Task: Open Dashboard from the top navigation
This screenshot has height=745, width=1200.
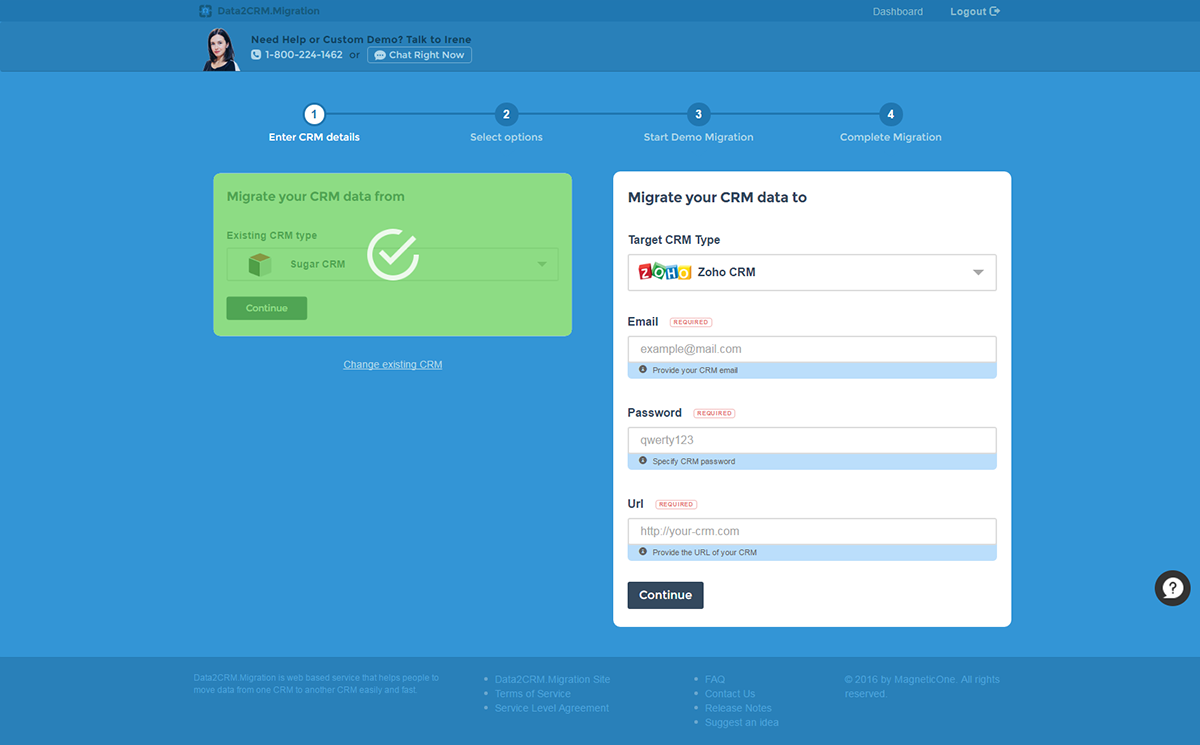Action: point(897,12)
